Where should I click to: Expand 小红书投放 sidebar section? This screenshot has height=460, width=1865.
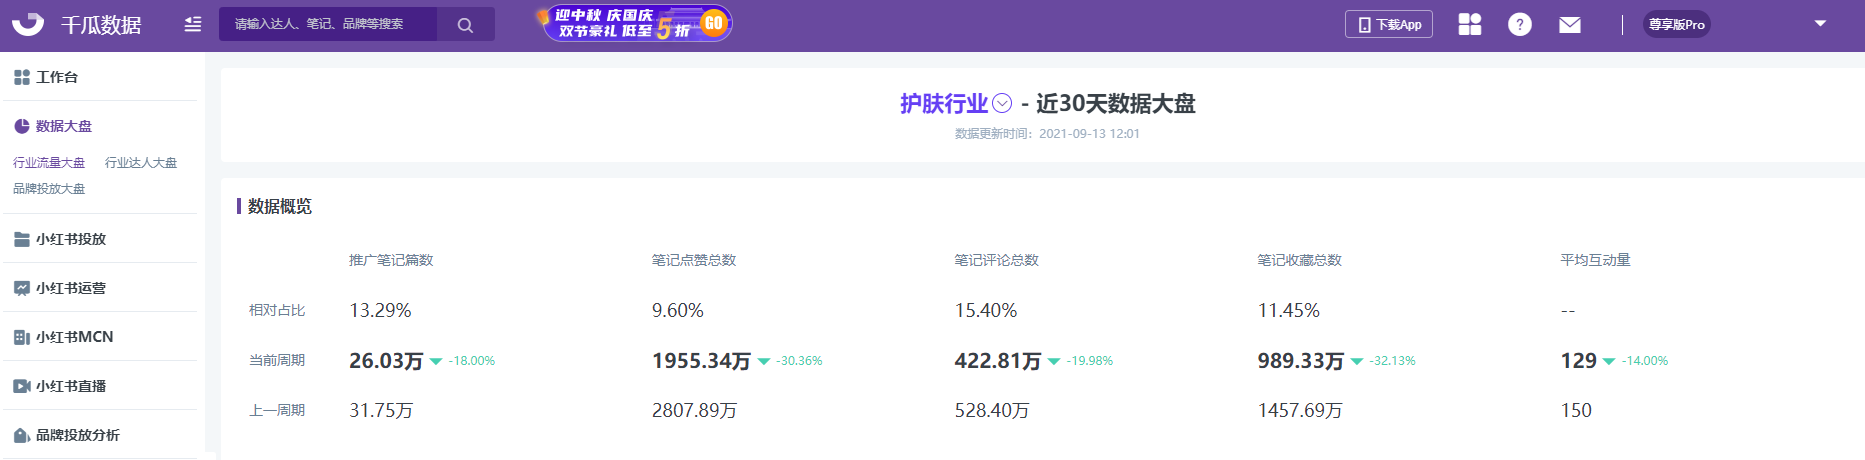tap(70, 239)
